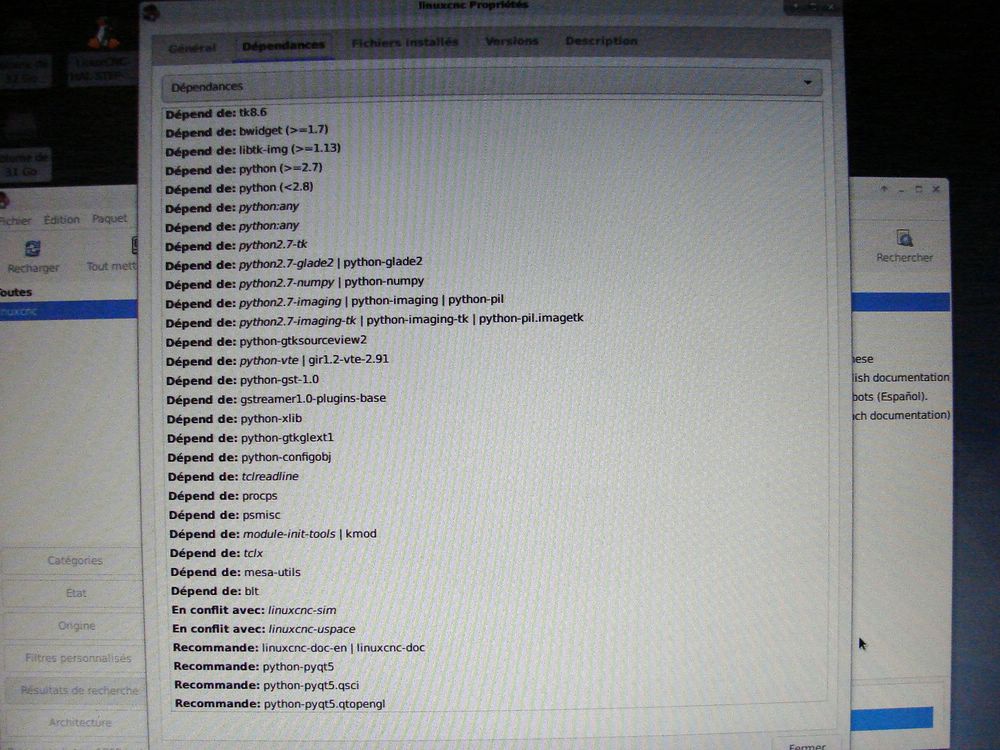
Task: Open the Versions tab
Action: [511, 41]
